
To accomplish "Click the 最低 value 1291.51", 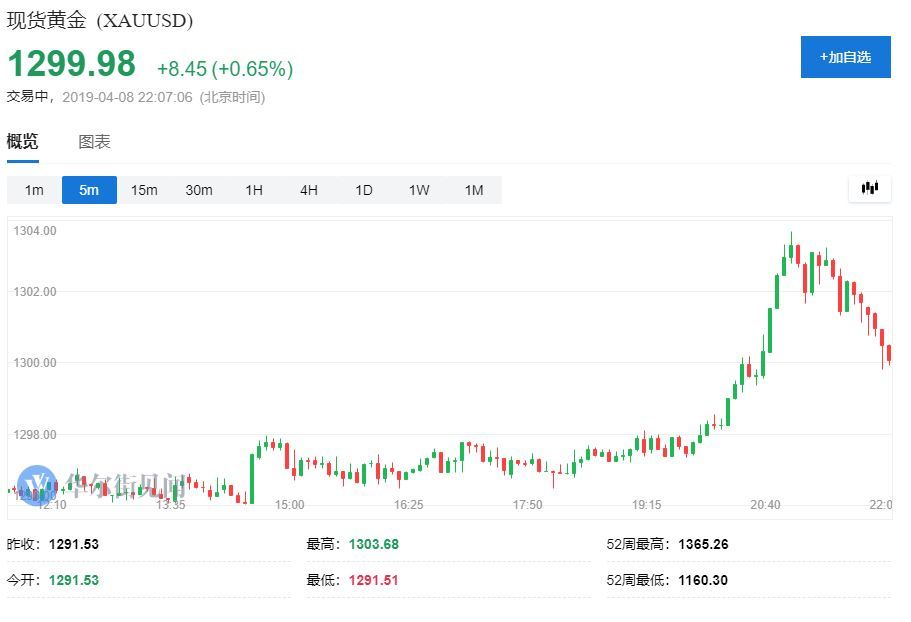I will [x=374, y=580].
